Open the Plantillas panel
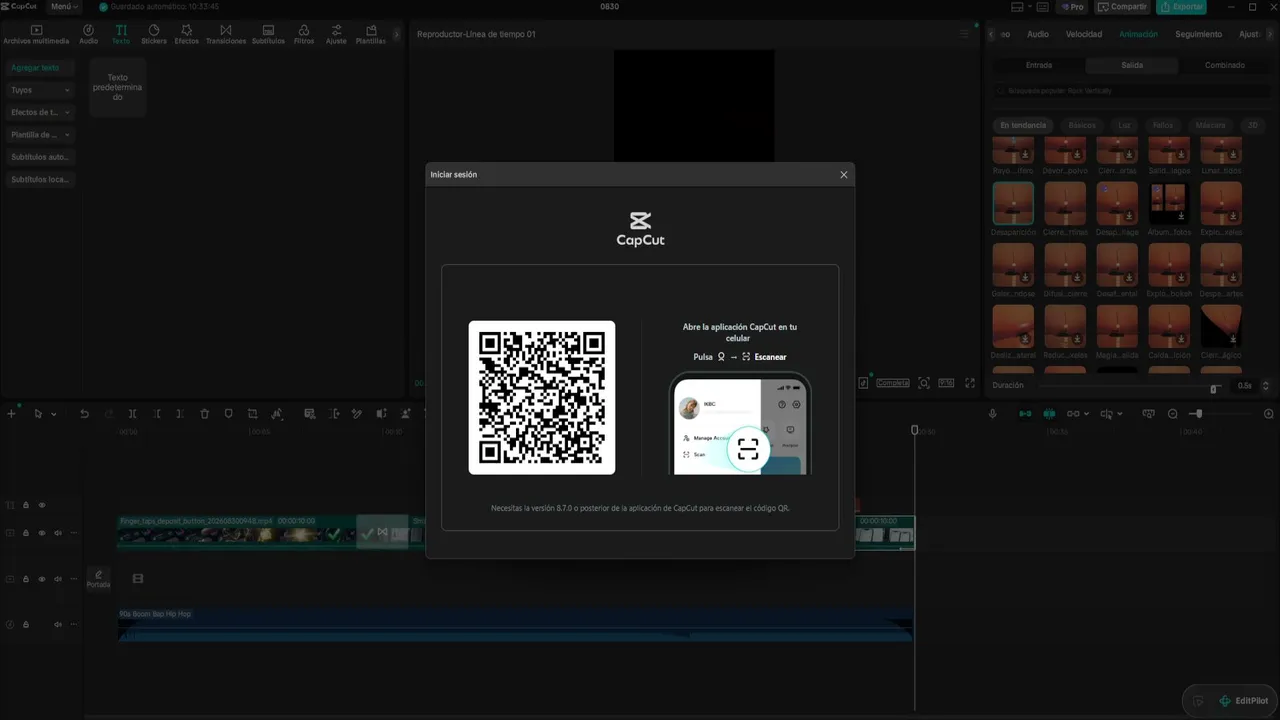1280x720 pixels. (x=371, y=35)
